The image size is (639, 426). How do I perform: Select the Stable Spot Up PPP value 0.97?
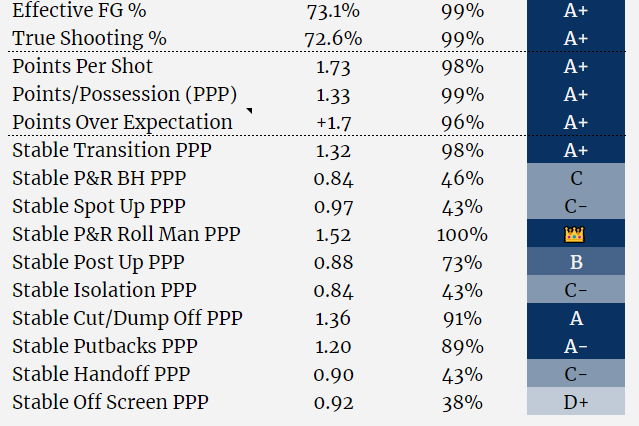coord(333,207)
